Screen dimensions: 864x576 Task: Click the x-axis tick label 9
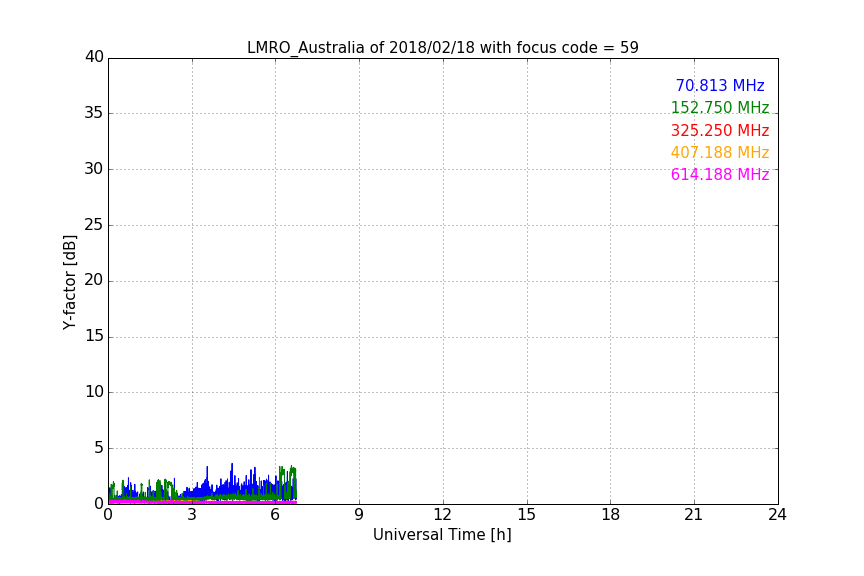(x=359, y=515)
